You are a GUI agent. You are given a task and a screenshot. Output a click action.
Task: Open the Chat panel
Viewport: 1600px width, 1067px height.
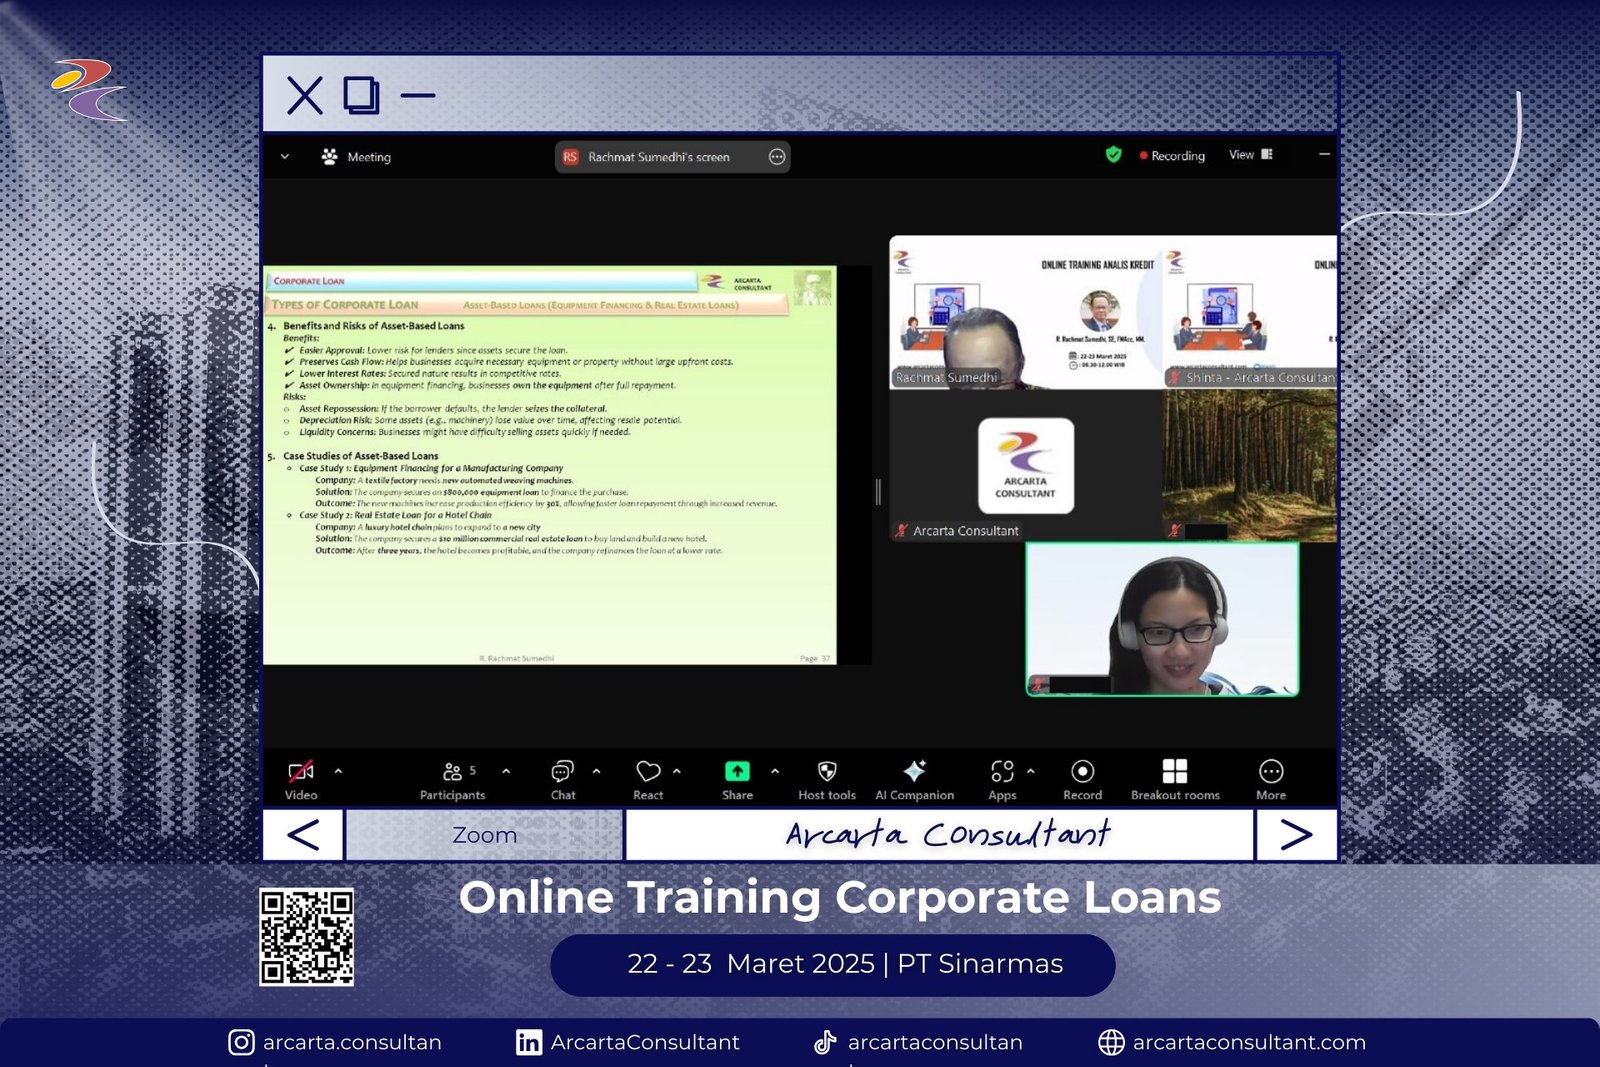click(x=562, y=772)
